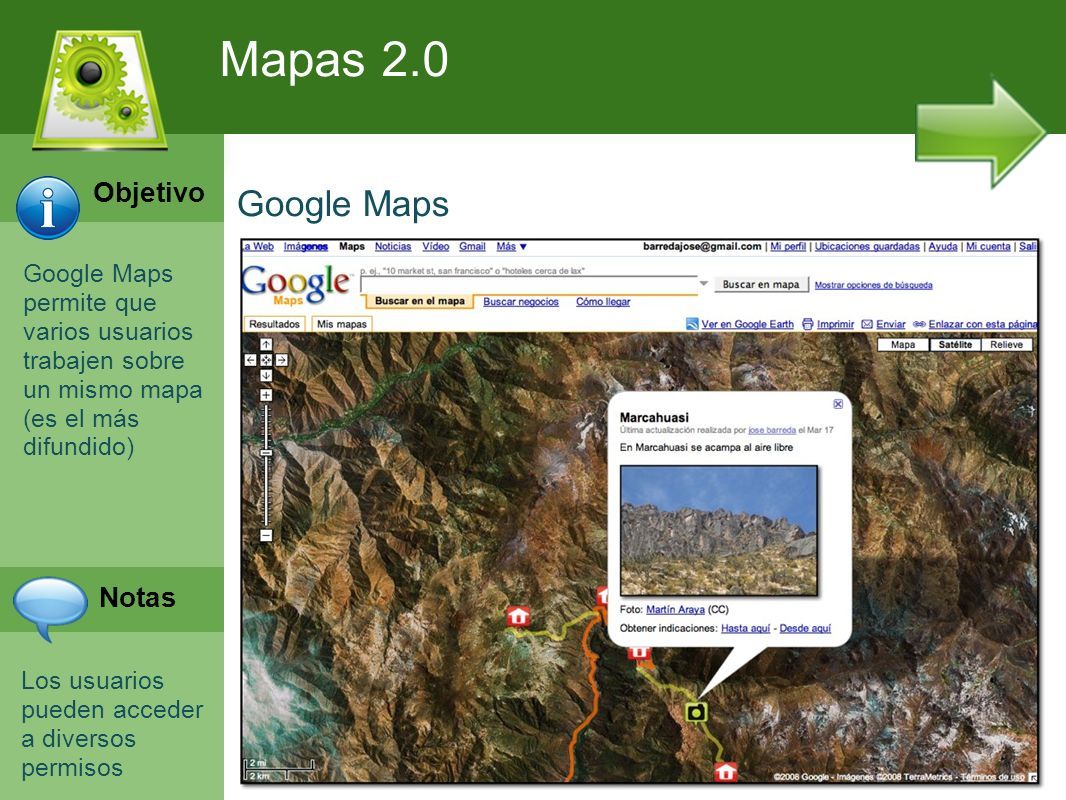This screenshot has width=1066, height=800.
Task: Open the Resultados tab
Action: (274, 324)
